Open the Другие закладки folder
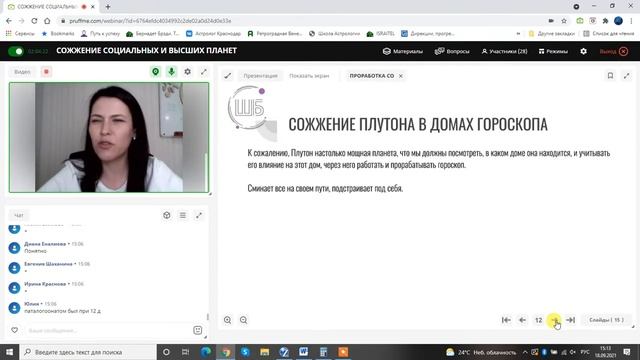The image size is (640, 360). (551, 33)
